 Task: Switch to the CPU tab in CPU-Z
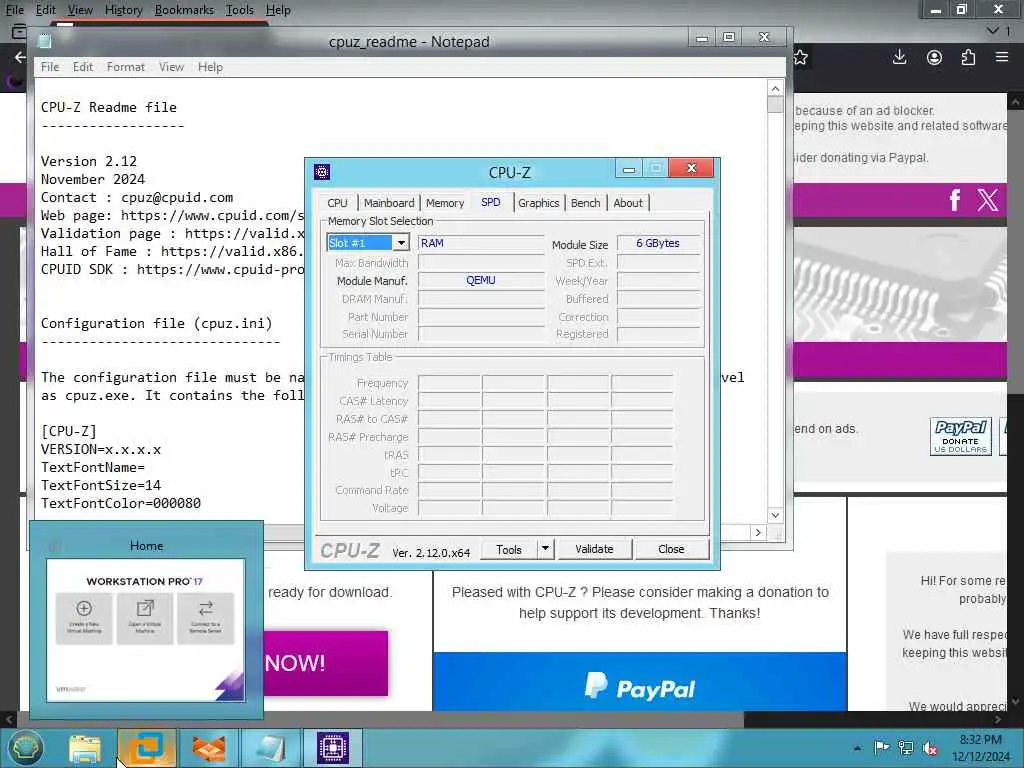tap(337, 203)
